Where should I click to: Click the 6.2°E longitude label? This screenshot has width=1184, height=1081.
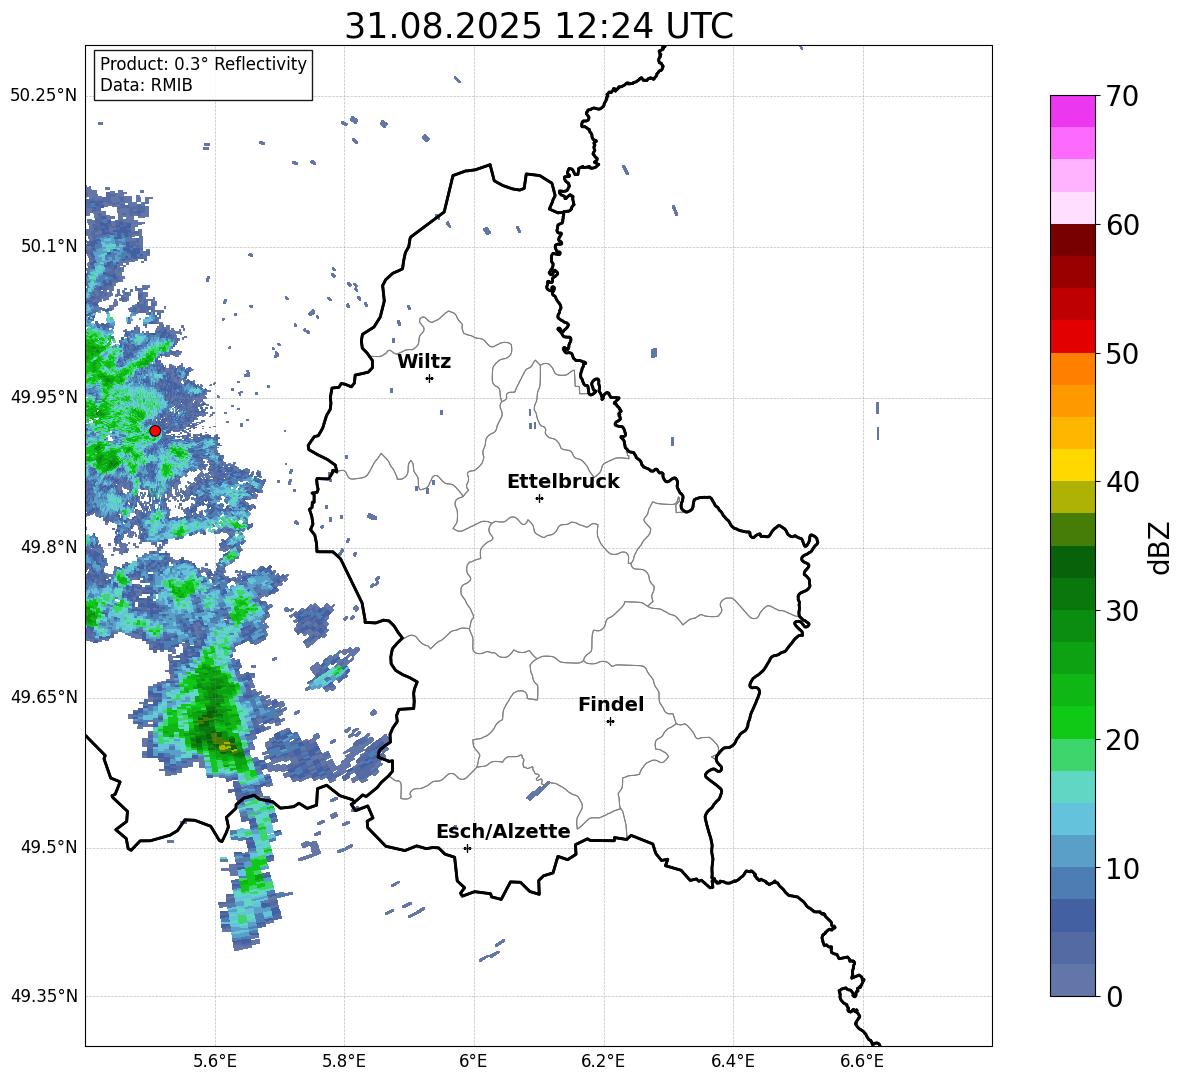[x=603, y=1061]
